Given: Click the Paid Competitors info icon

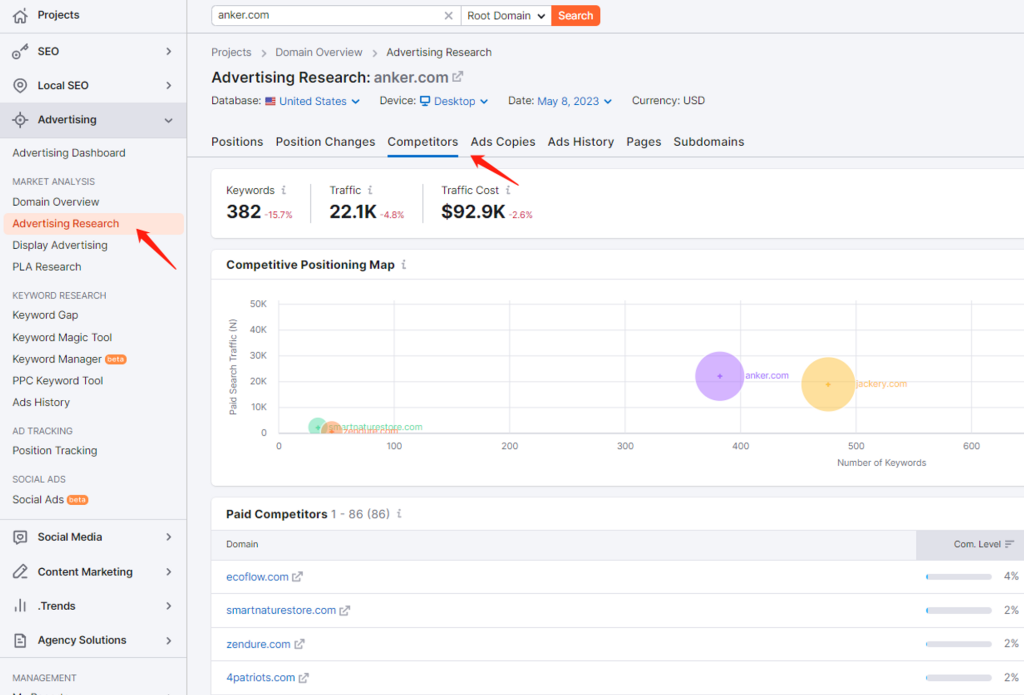Looking at the screenshot, I should click(399, 513).
